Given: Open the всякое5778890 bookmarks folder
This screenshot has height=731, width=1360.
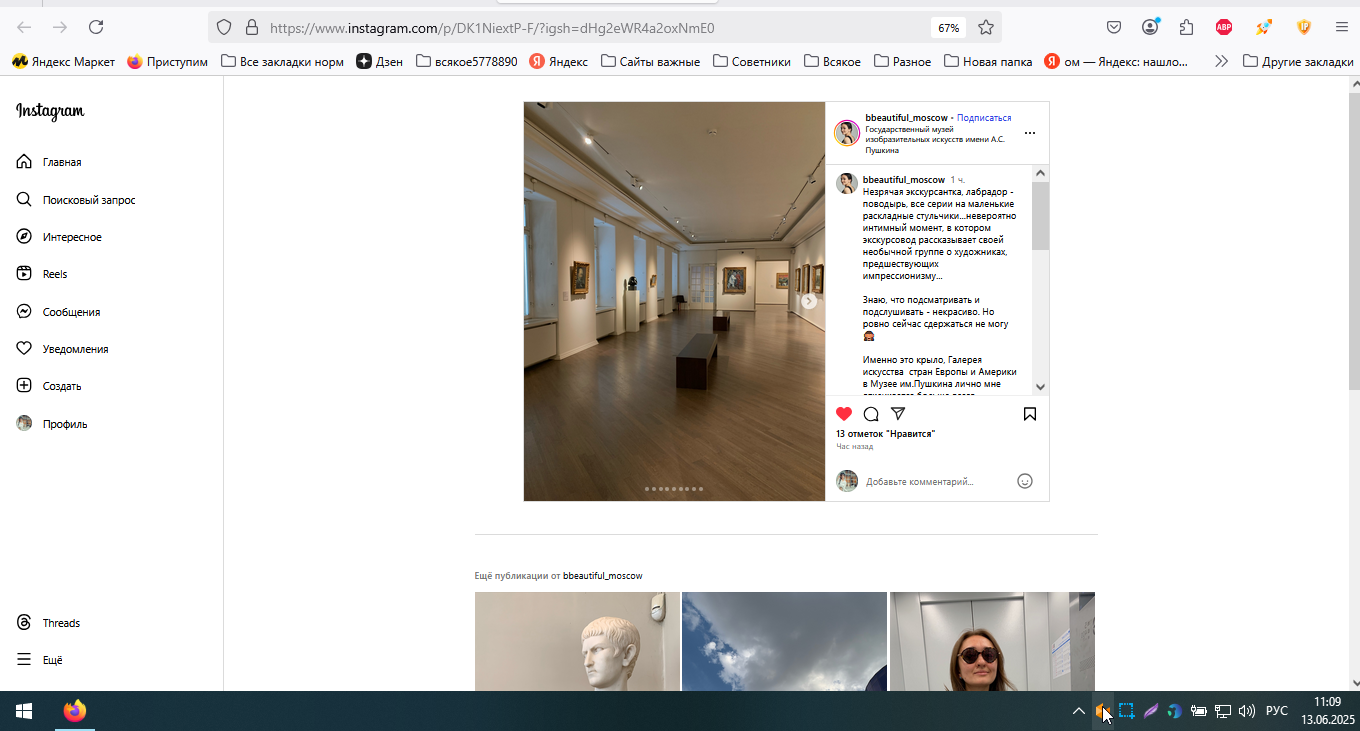Looking at the screenshot, I should pos(466,61).
